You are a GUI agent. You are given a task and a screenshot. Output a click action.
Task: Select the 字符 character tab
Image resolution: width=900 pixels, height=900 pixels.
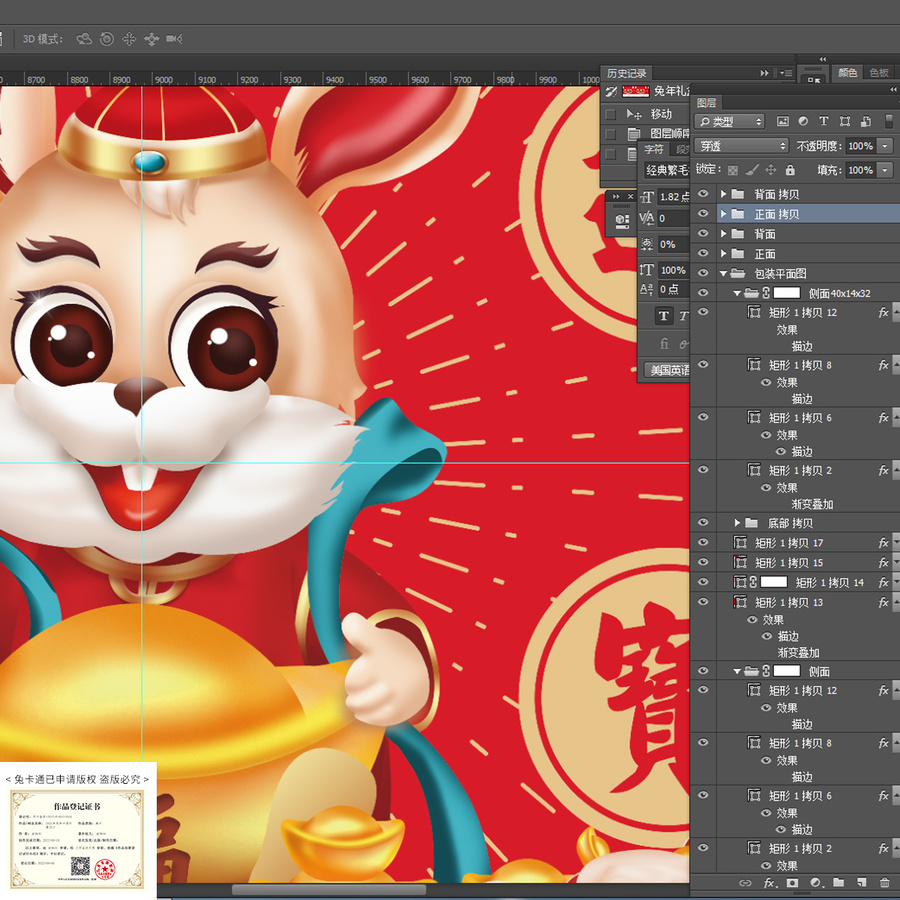(654, 149)
